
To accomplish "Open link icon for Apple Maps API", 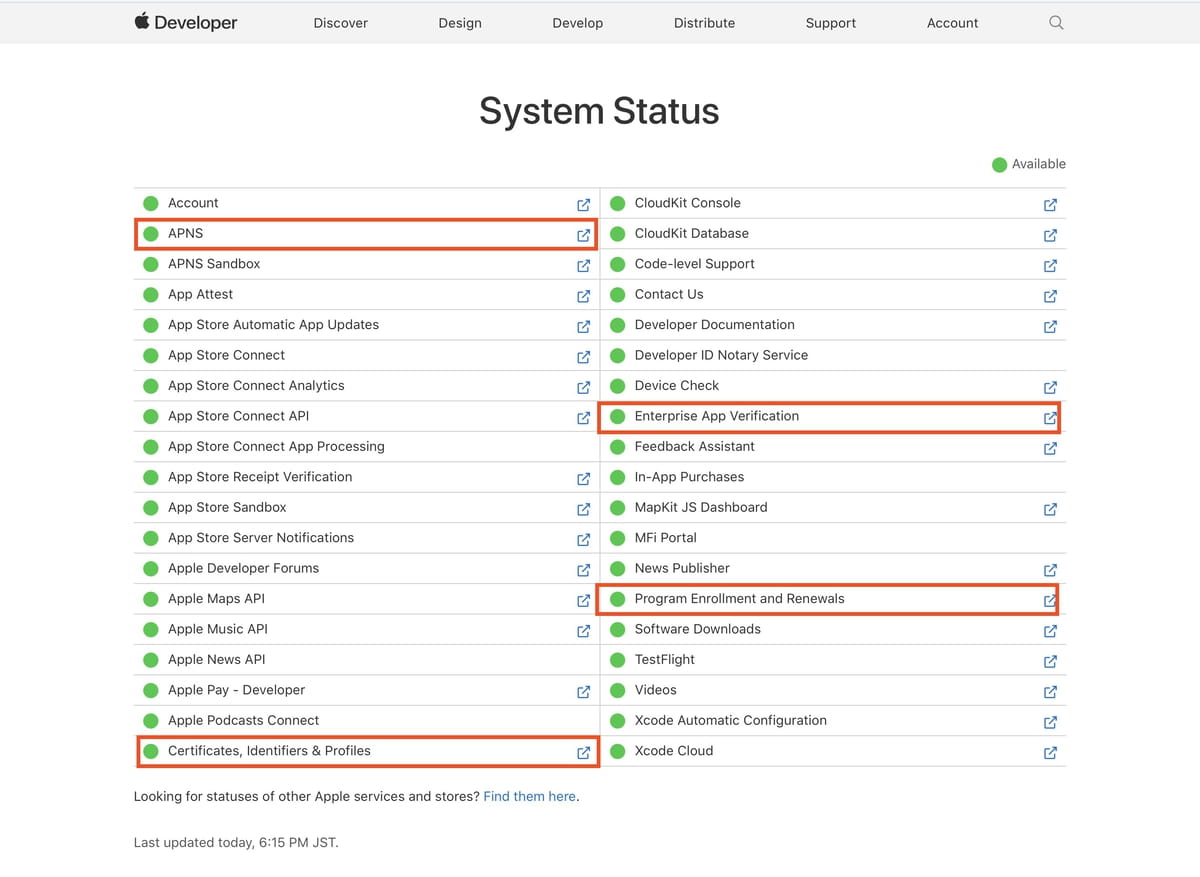I will [x=583, y=600].
